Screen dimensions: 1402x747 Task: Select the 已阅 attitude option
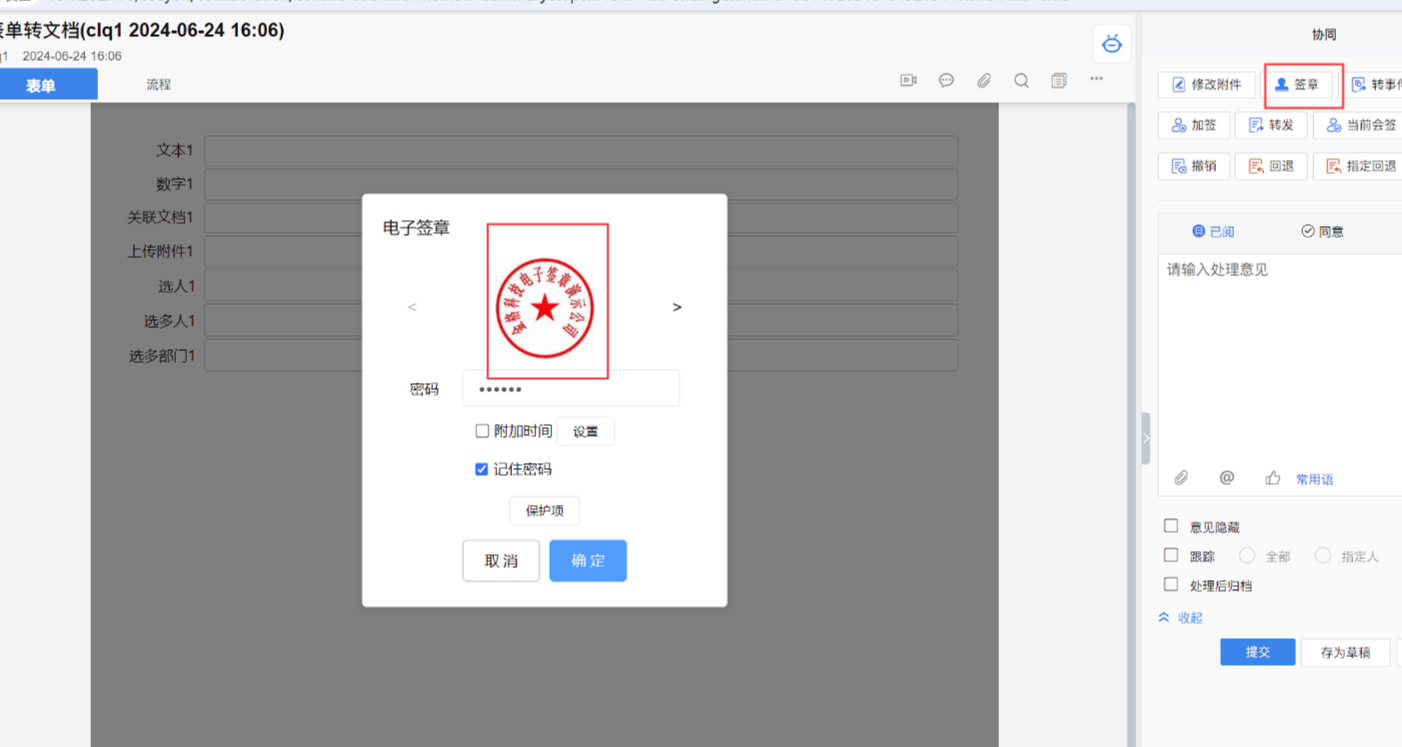point(1213,231)
